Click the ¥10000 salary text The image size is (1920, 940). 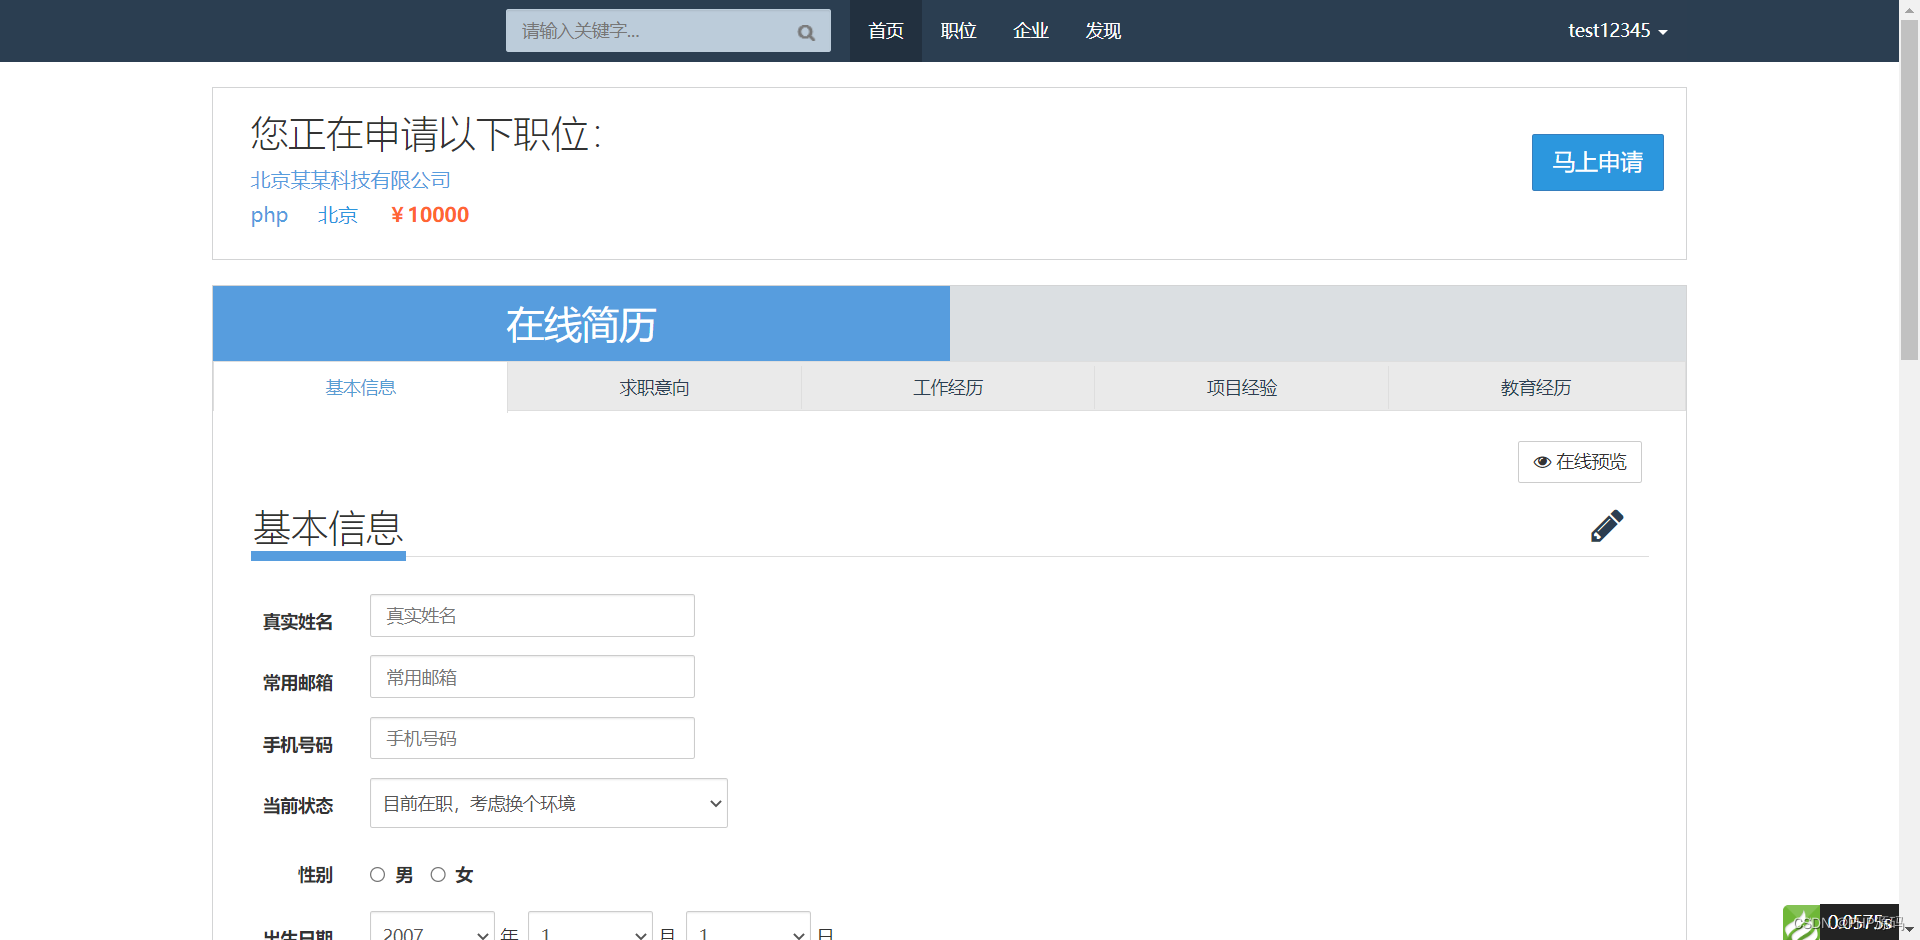(429, 215)
